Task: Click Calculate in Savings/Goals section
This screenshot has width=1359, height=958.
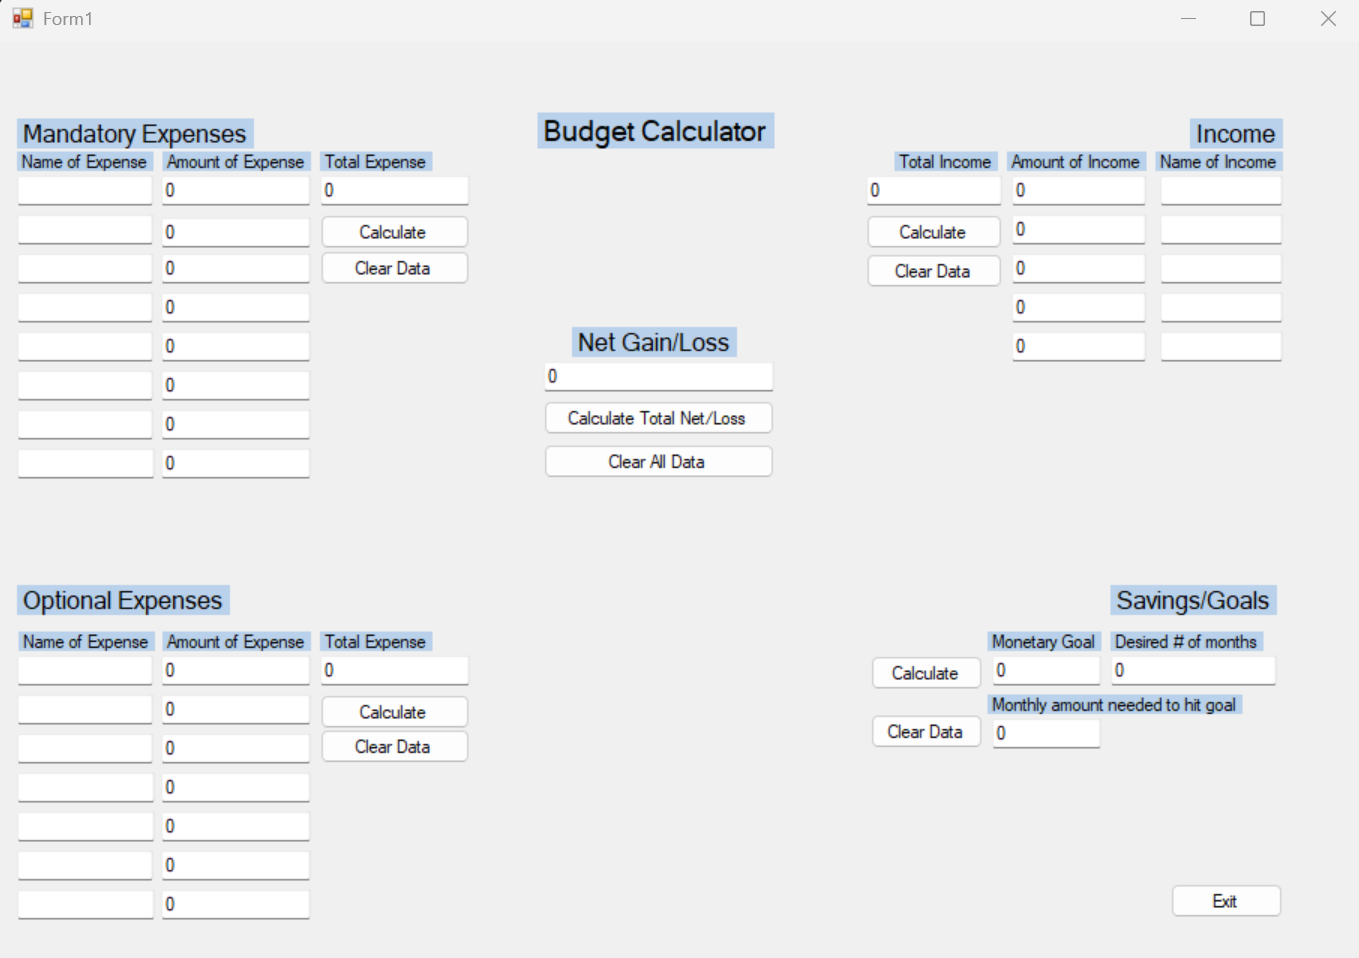Action: 926,673
